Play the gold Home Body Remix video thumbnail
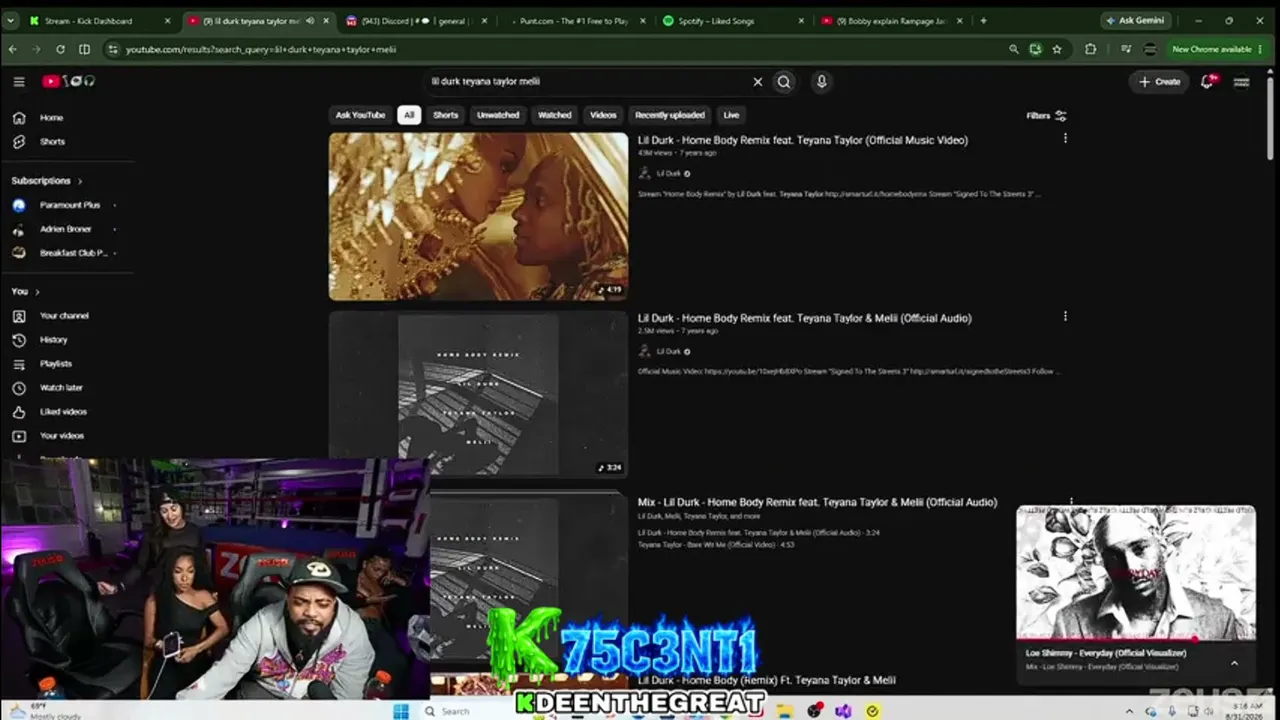This screenshot has width=1280, height=720. click(x=479, y=216)
